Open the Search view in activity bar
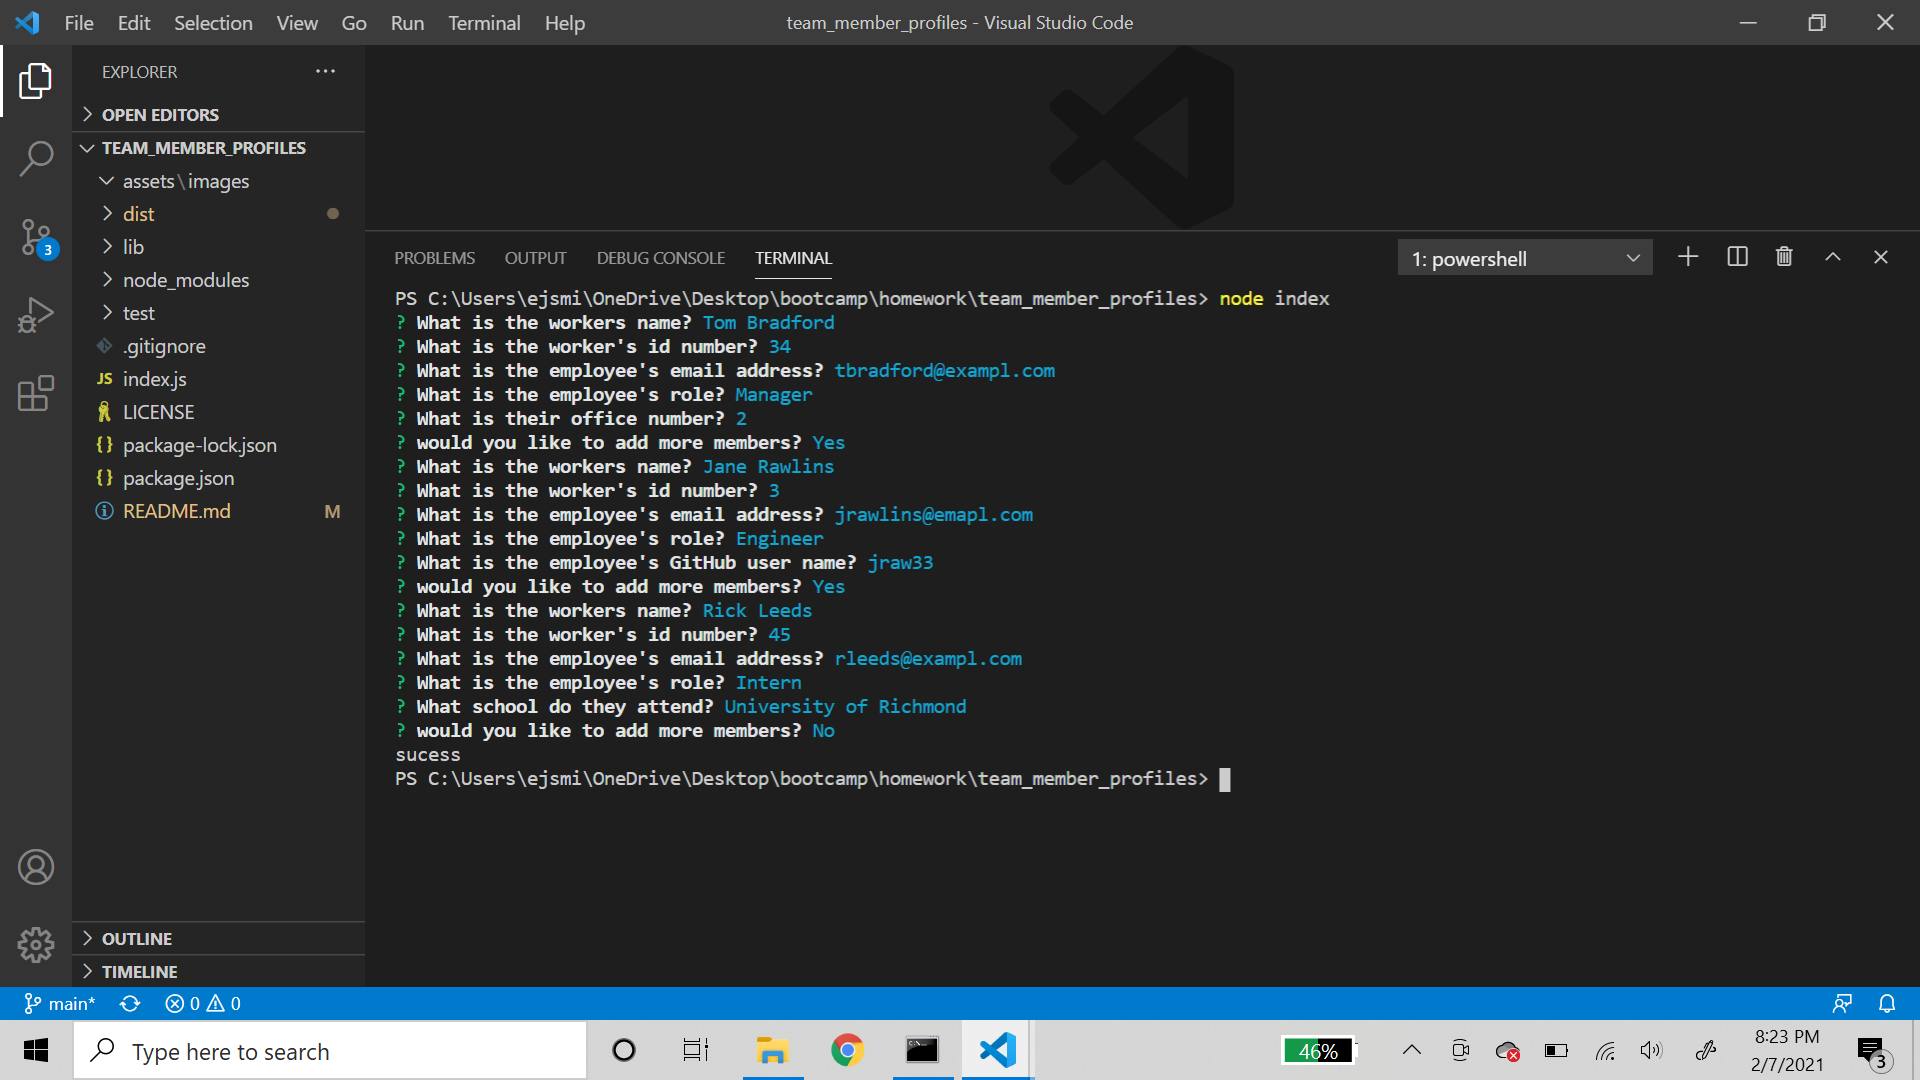This screenshot has height=1080, width=1920. [x=36, y=158]
